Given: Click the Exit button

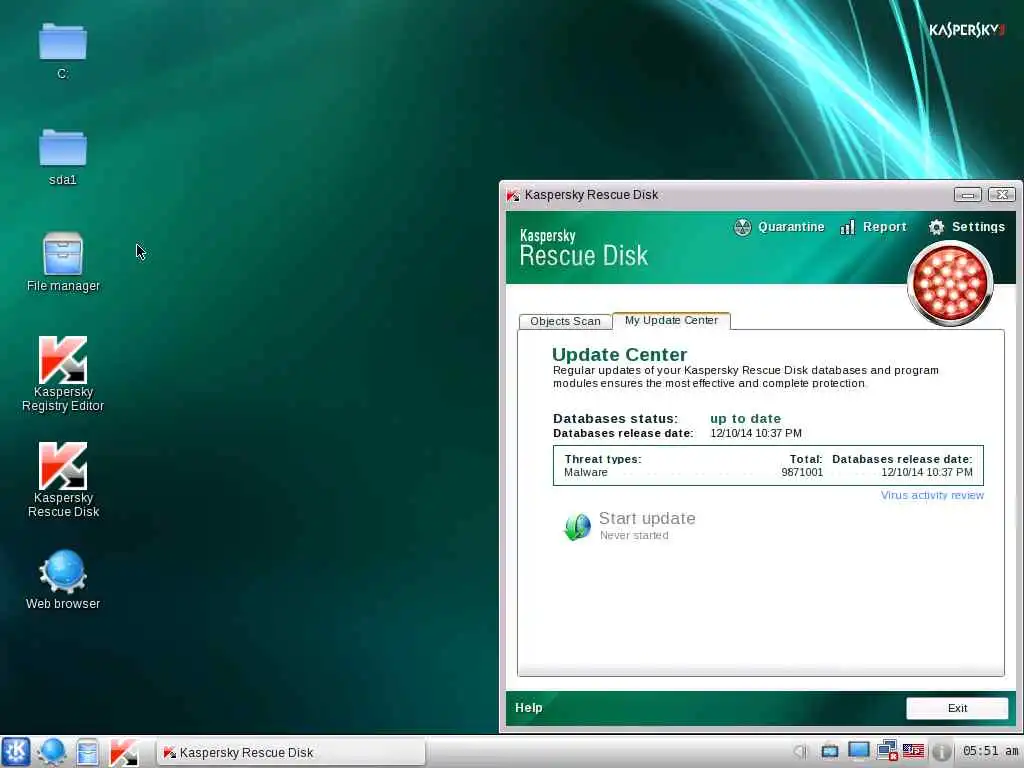Looking at the screenshot, I should click(x=957, y=708).
